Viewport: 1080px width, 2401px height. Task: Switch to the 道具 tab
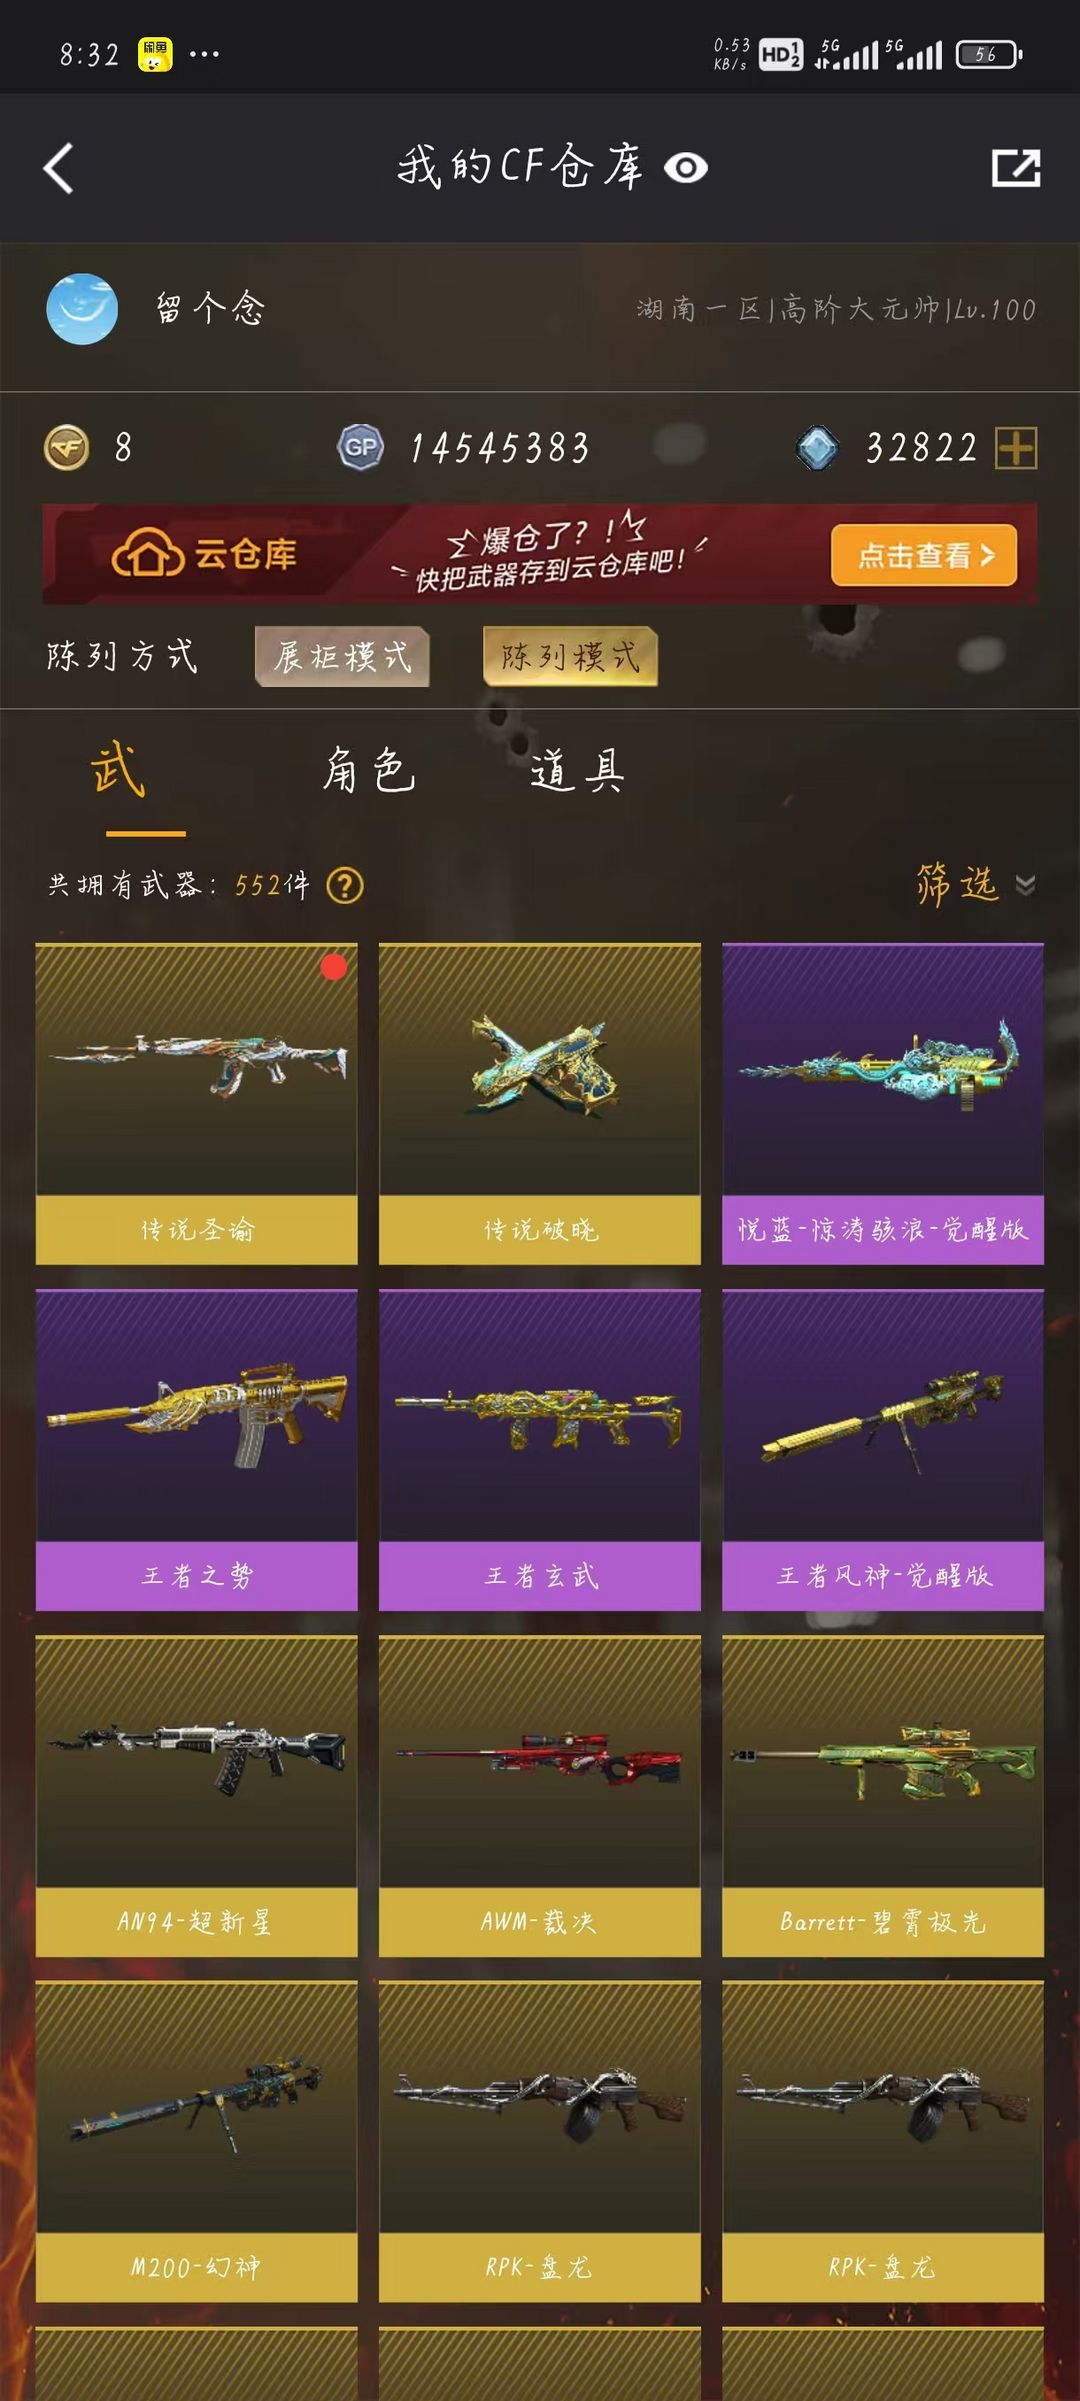pos(577,771)
